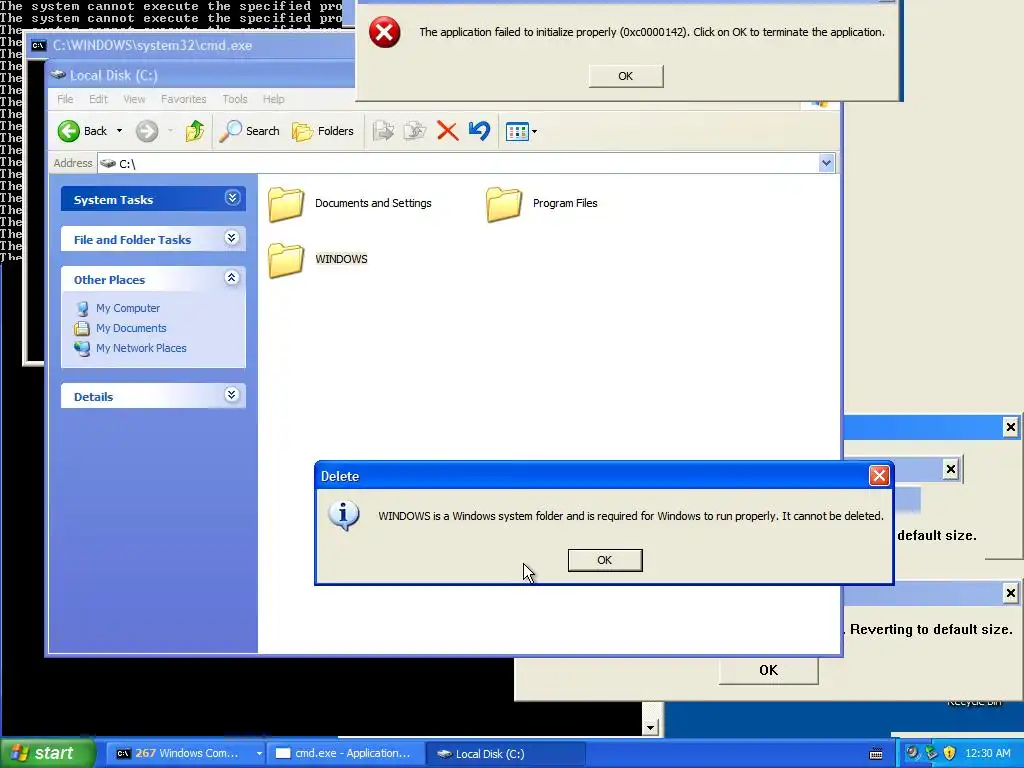The width and height of the screenshot is (1024, 768).
Task: Open the File menu
Action: (65, 99)
